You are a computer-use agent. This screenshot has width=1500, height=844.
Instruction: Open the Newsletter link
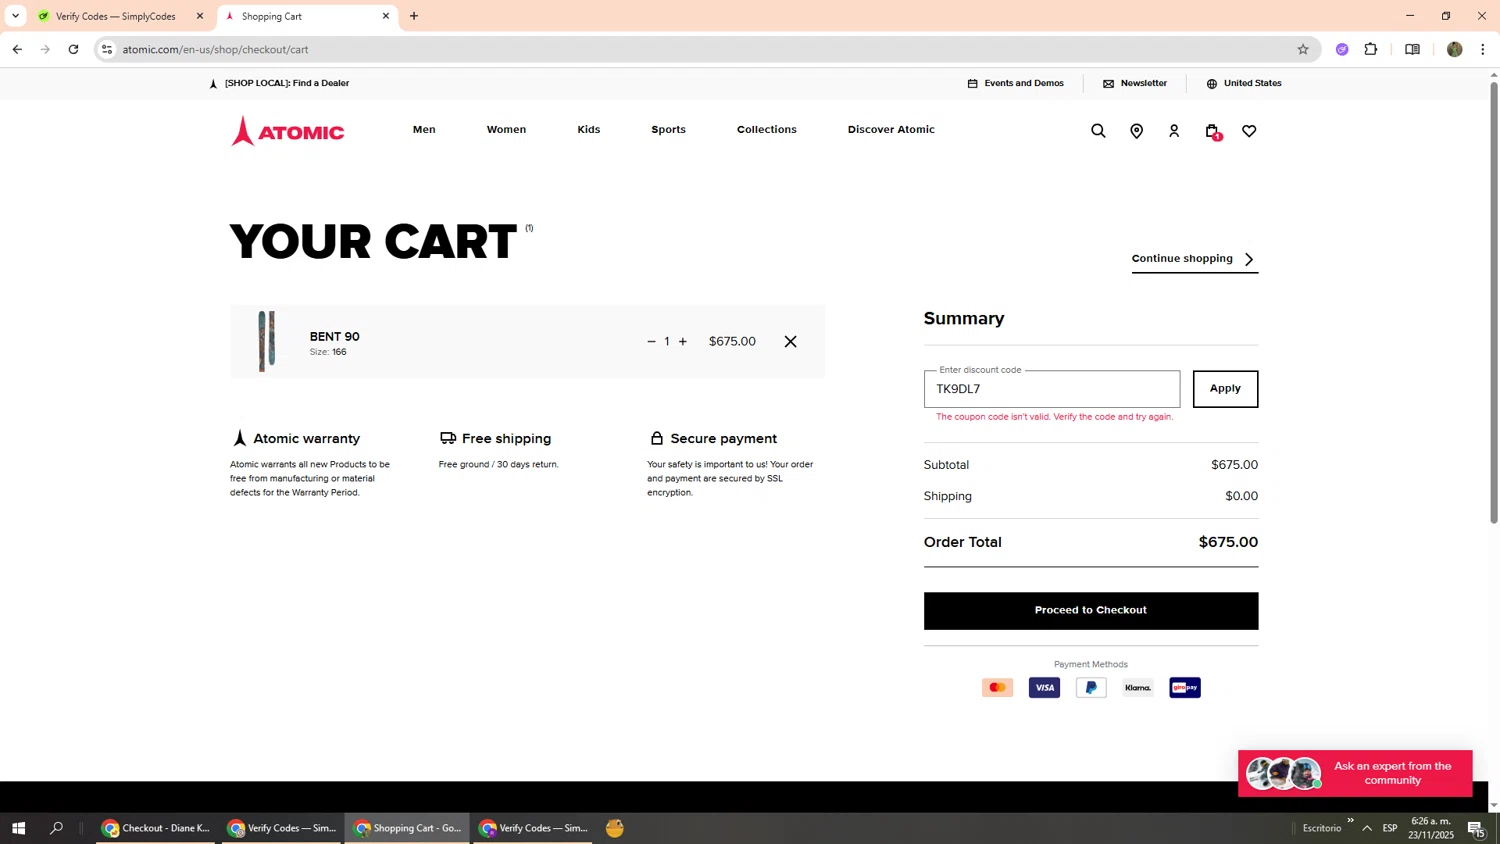1135,84
